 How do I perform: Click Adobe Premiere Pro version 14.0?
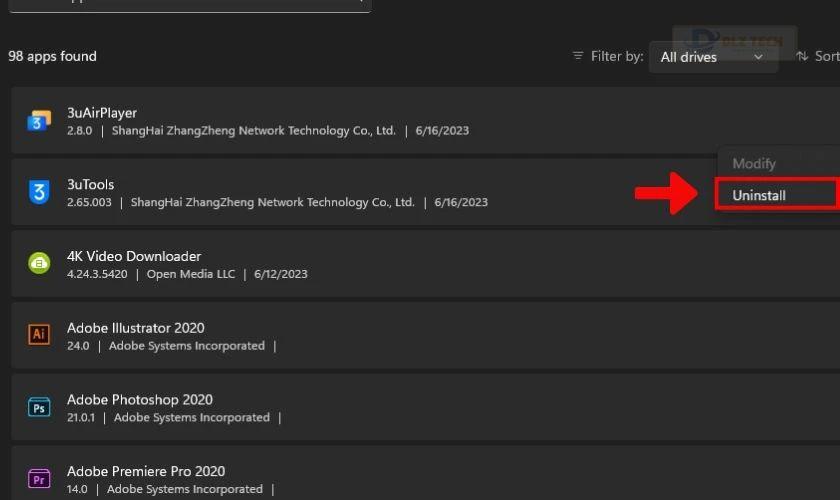[x=77, y=489]
